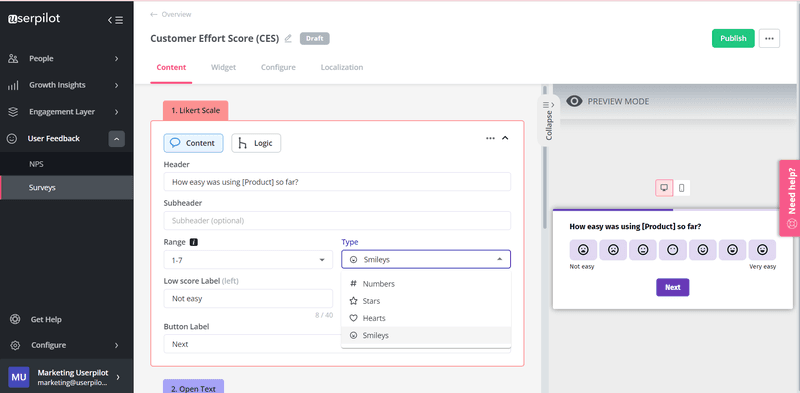The height and width of the screenshot is (393, 800).
Task: Click the User Feedback smiley icon
Action: 12,139
